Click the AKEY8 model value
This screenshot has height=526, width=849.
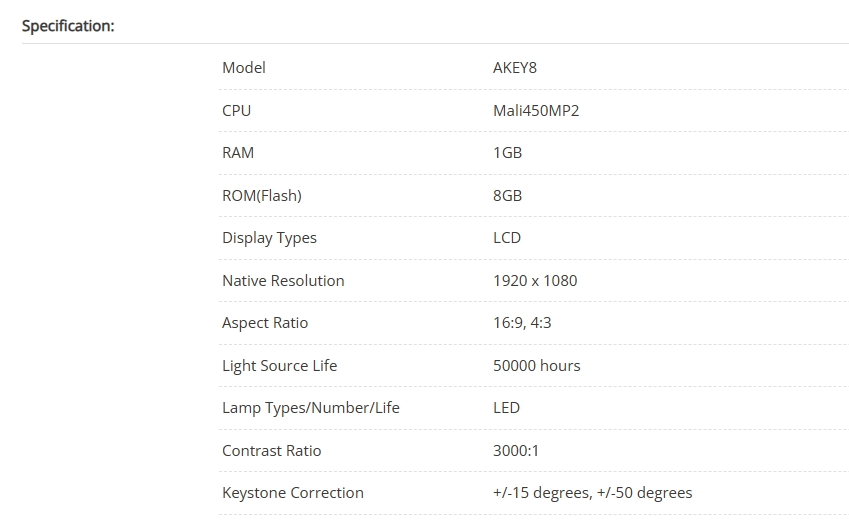[514, 68]
